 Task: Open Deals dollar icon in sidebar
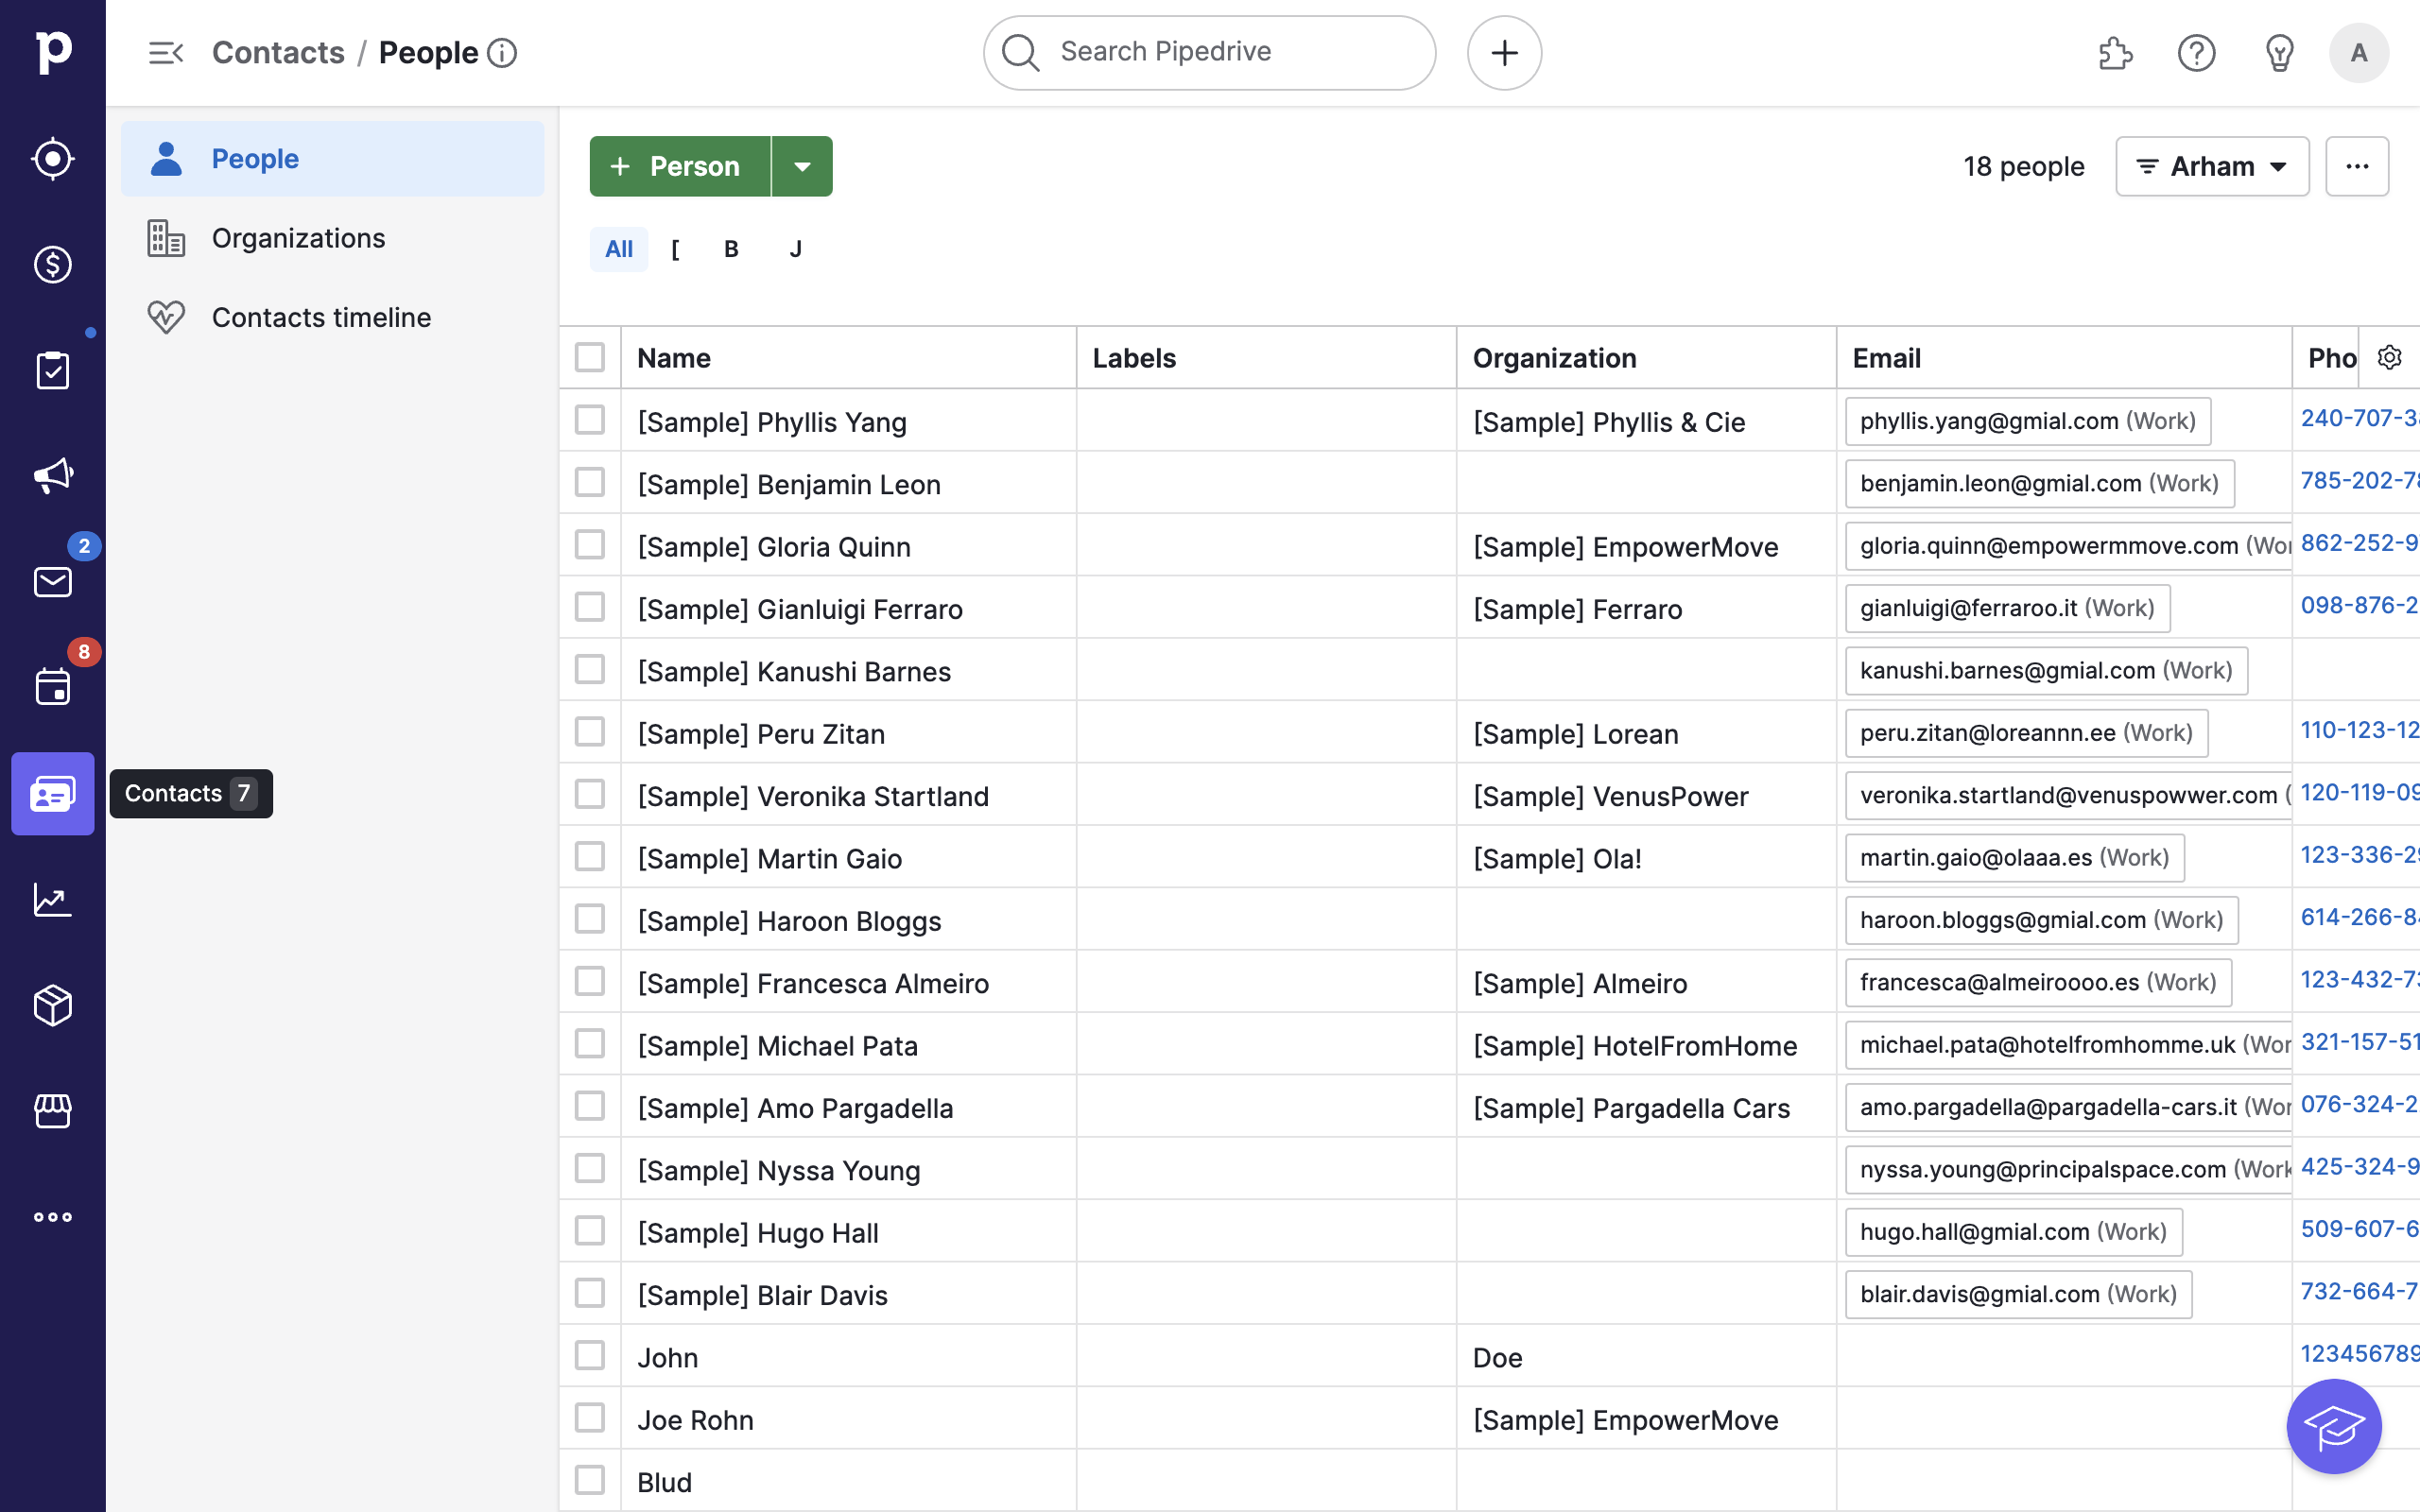[x=53, y=265]
